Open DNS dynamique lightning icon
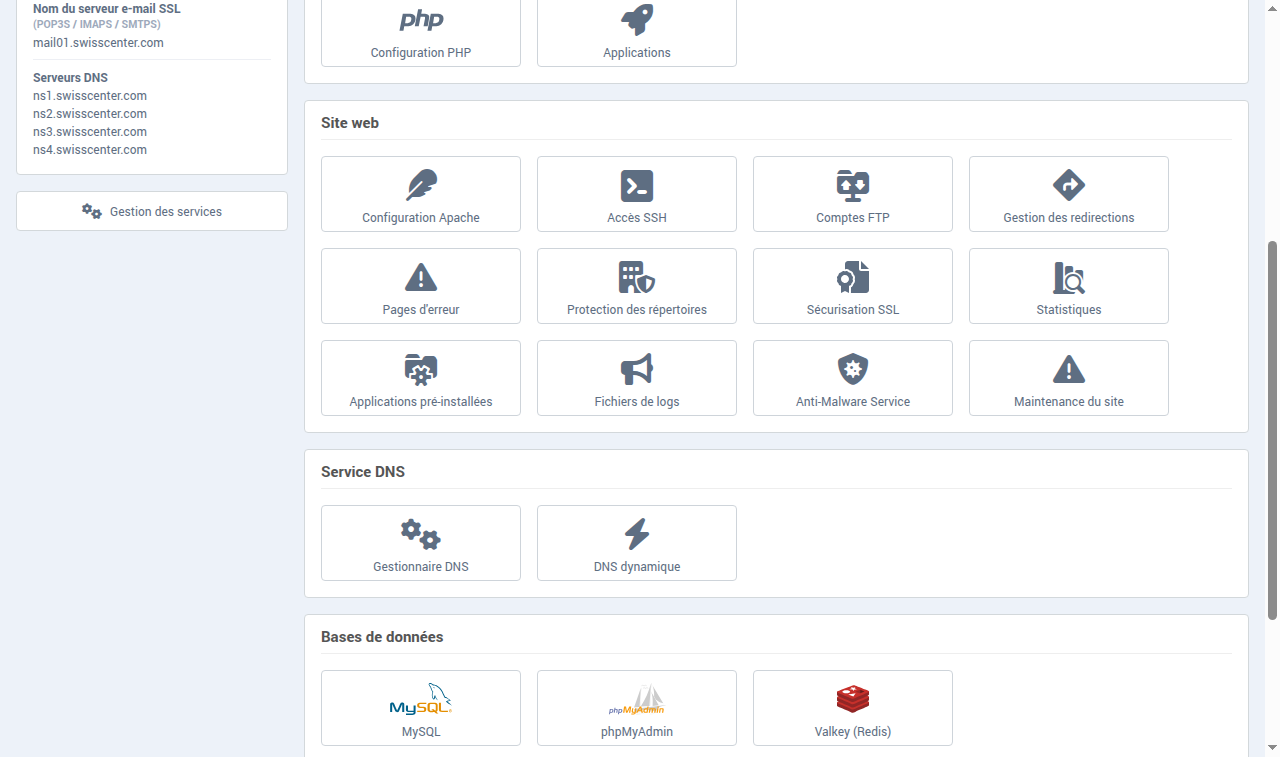Viewport: 1280px width, 757px height. pyautogui.click(x=637, y=534)
